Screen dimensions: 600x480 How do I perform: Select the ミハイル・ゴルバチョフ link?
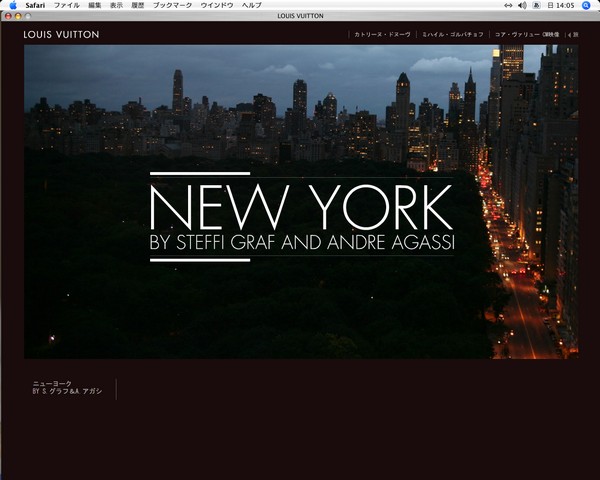pos(451,35)
